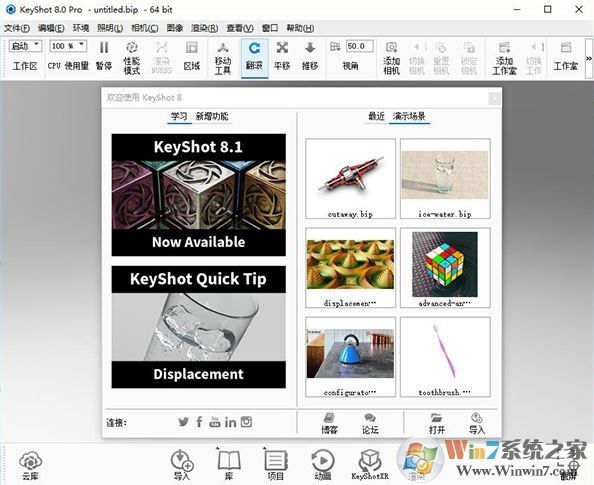Launch KeyShotXR from bottom toolbar

click(370, 465)
